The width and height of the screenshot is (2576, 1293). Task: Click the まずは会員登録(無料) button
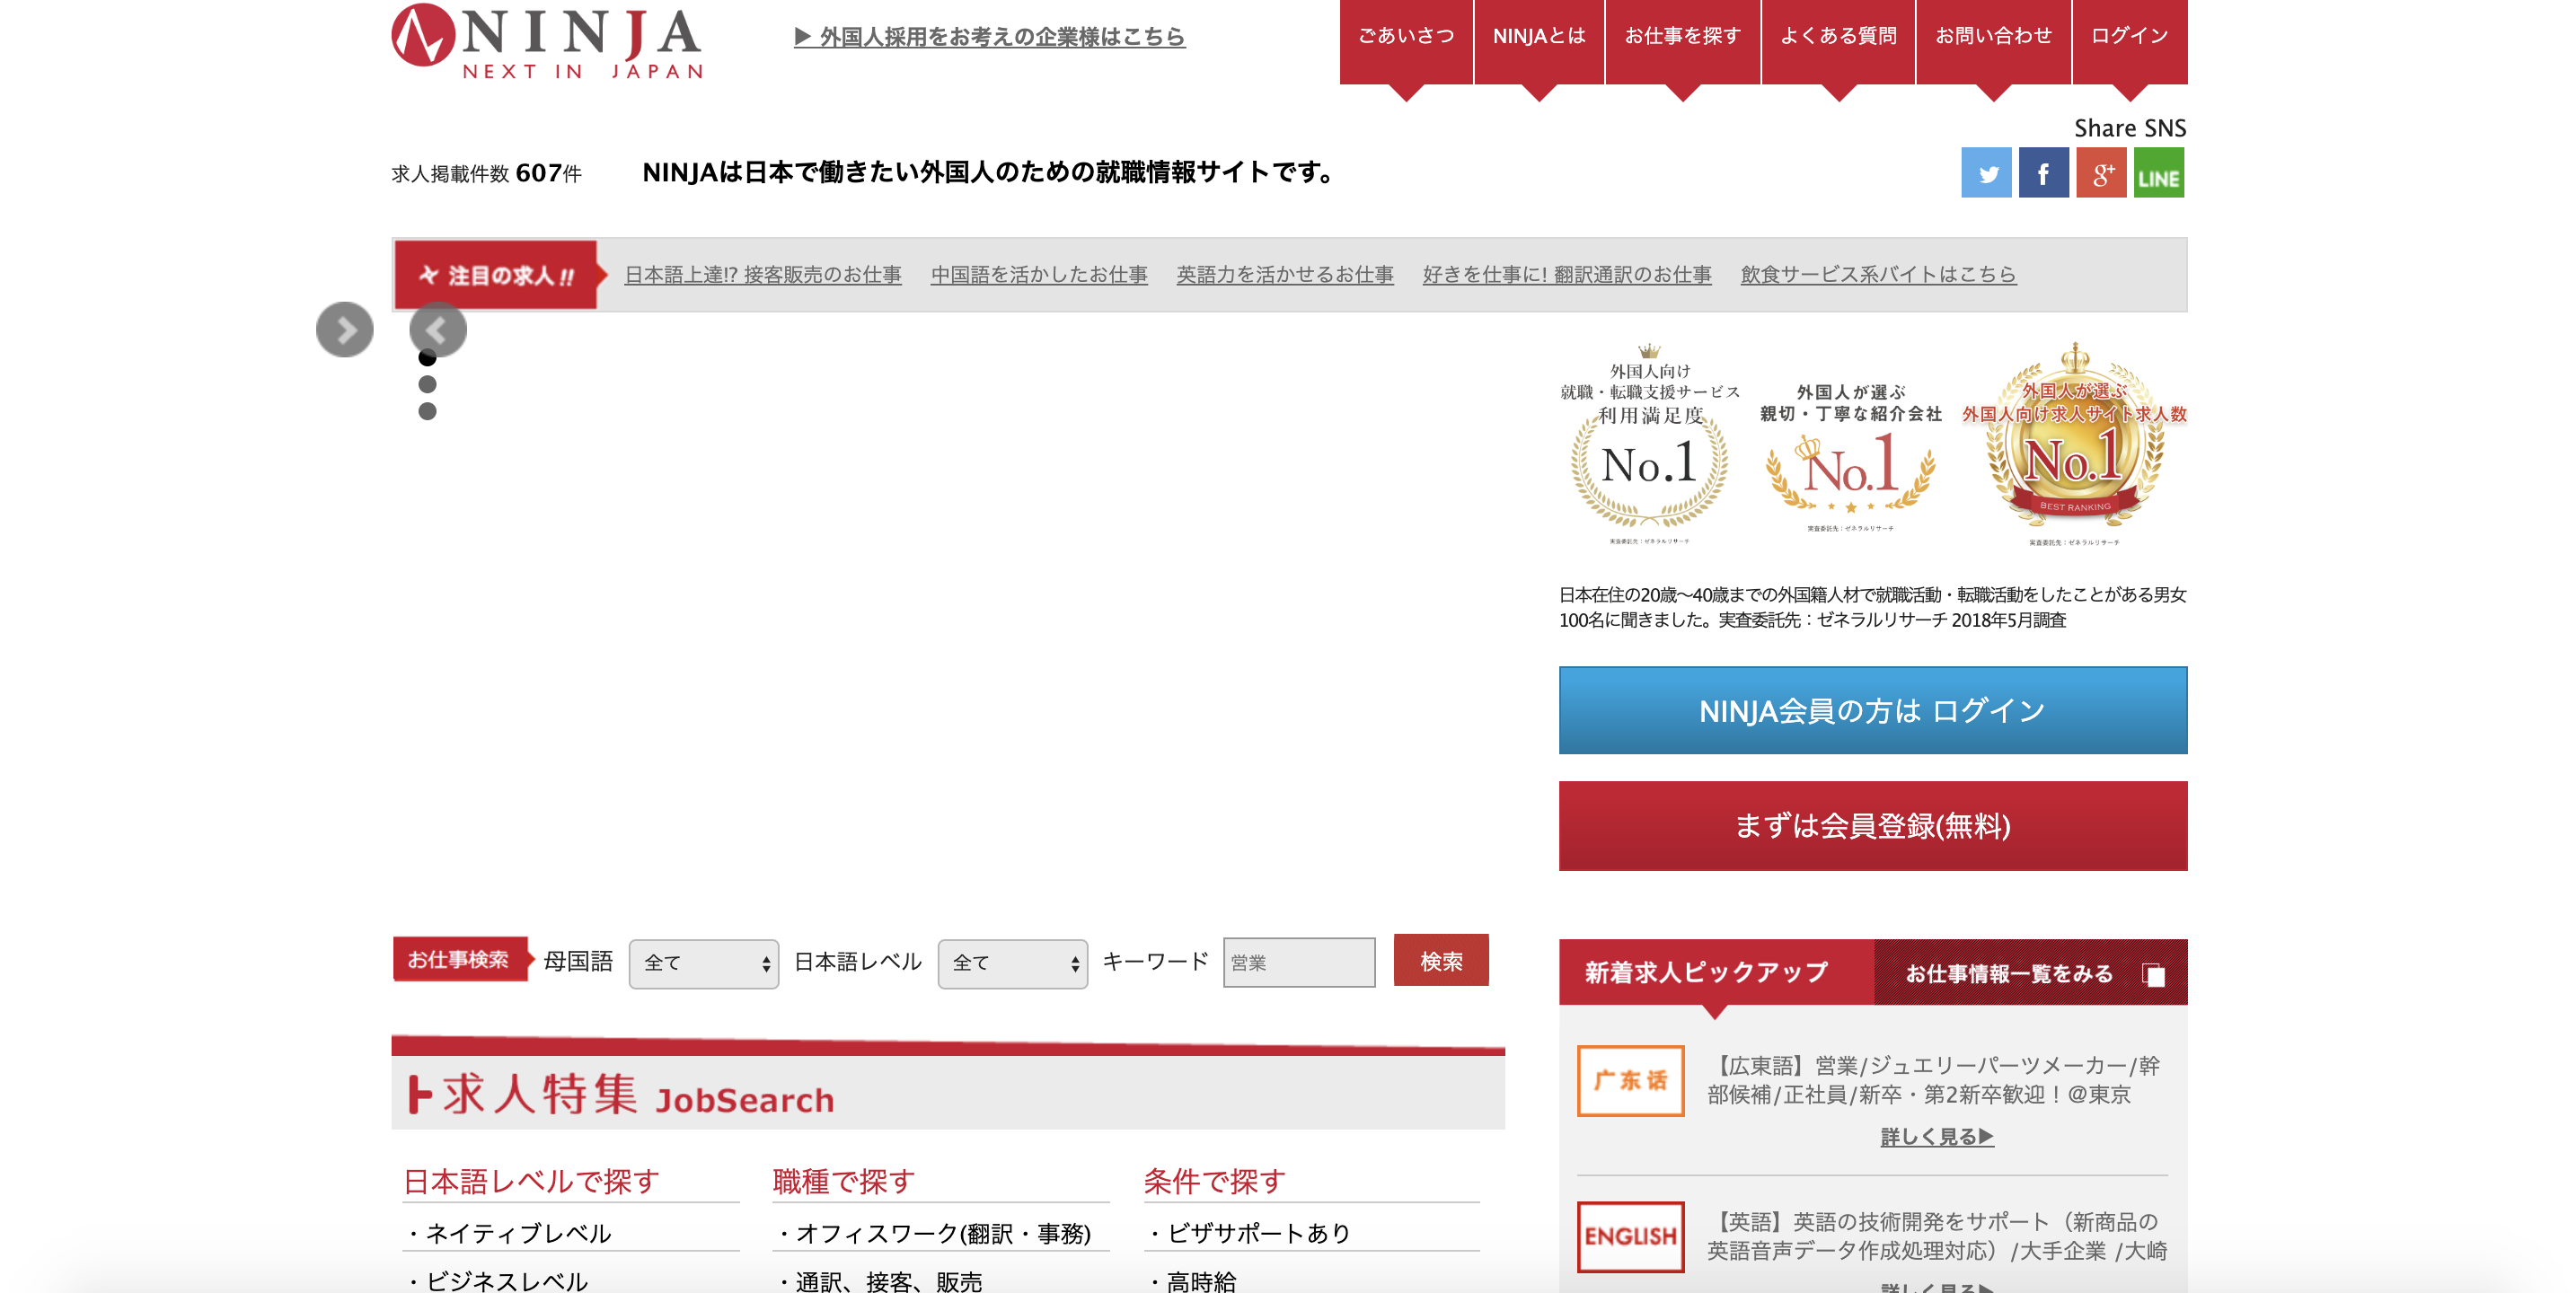(x=1872, y=826)
